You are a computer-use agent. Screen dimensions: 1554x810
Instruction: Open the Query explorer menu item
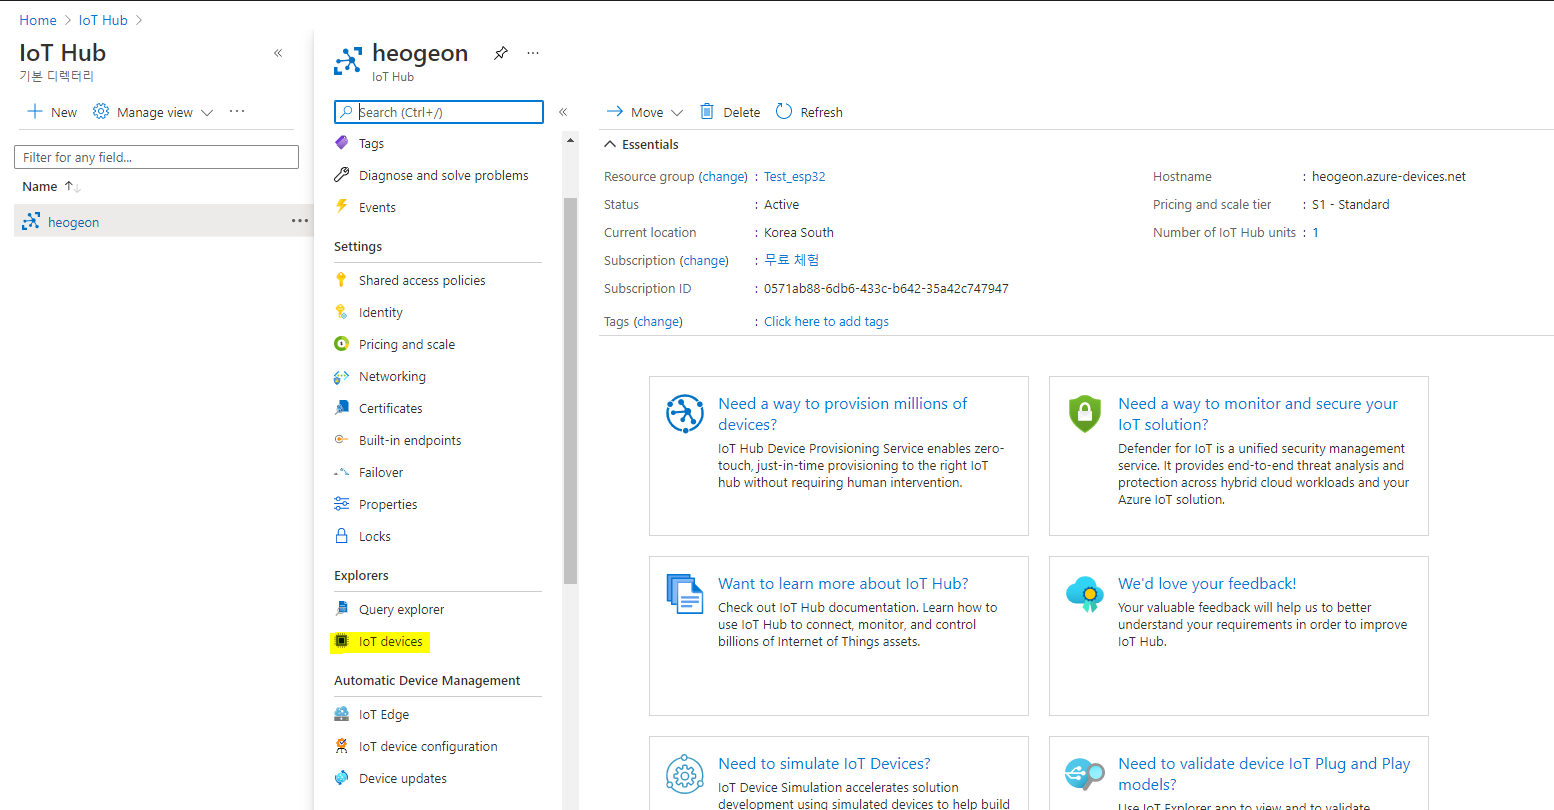[401, 609]
